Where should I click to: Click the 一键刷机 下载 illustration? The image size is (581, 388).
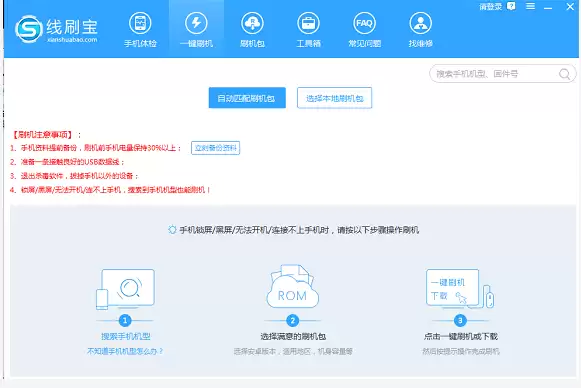460,289
